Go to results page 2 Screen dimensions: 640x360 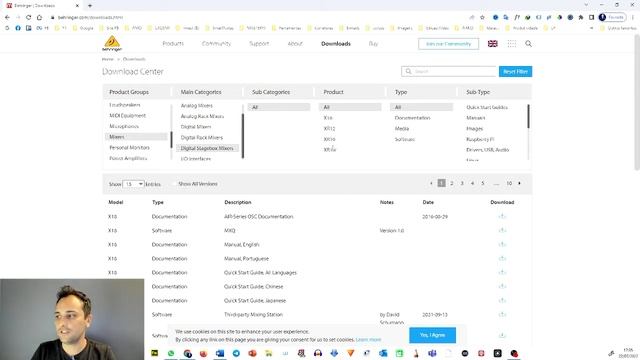pos(451,183)
